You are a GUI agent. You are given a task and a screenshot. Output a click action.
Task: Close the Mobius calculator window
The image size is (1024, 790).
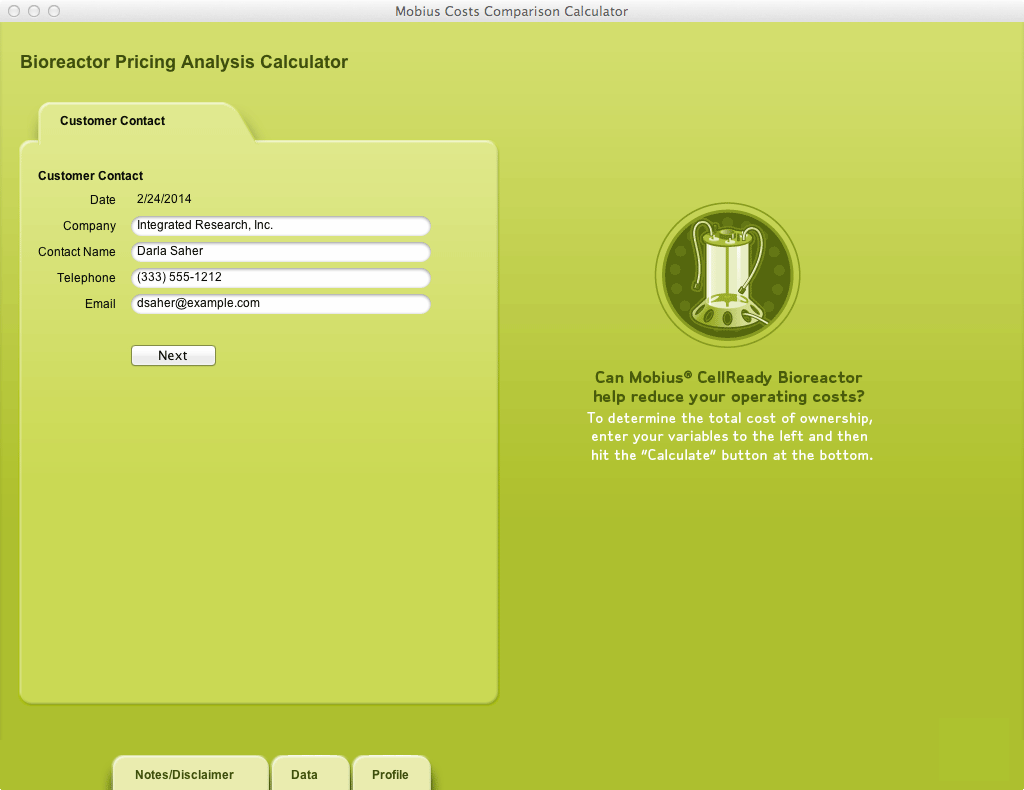(14, 11)
